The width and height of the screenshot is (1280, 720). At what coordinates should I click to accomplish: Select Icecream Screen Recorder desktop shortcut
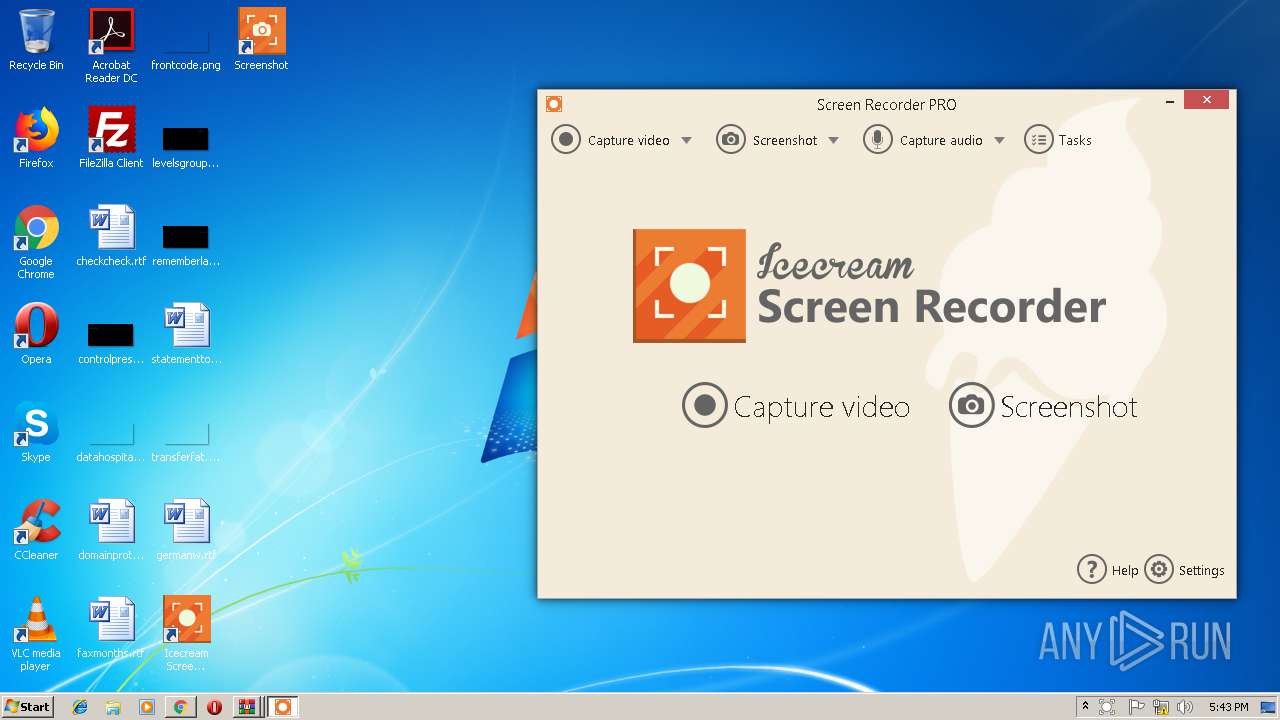(x=186, y=634)
